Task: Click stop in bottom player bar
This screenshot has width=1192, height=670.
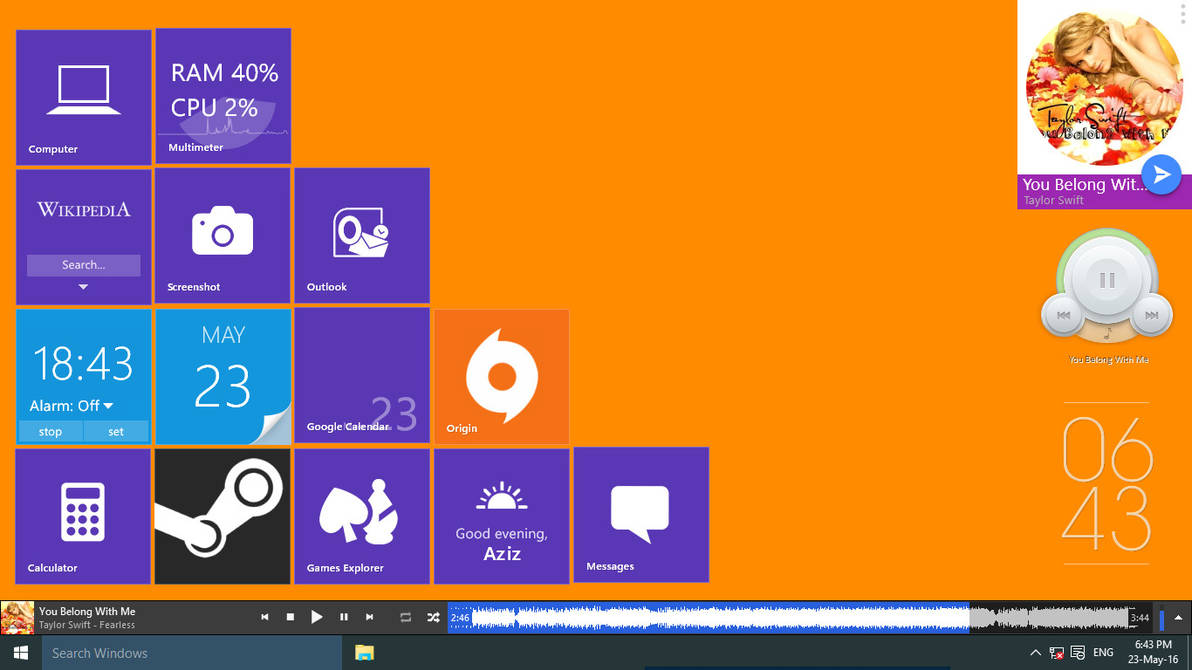Action: coord(290,618)
